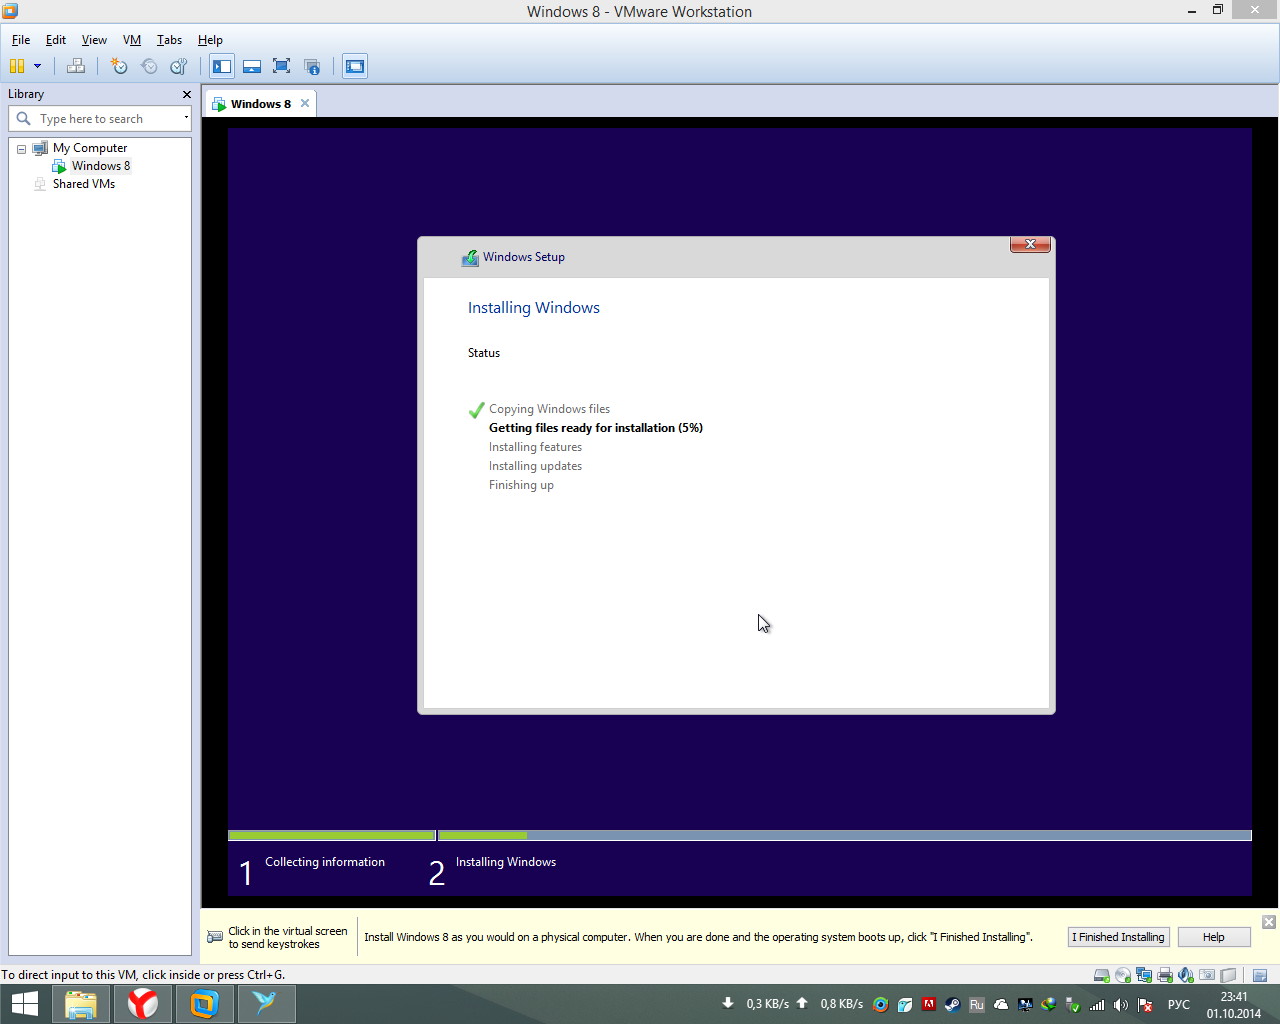Revert VM to previous snapshot
The width and height of the screenshot is (1280, 1024).
pyautogui.click(x=149, y=66)
